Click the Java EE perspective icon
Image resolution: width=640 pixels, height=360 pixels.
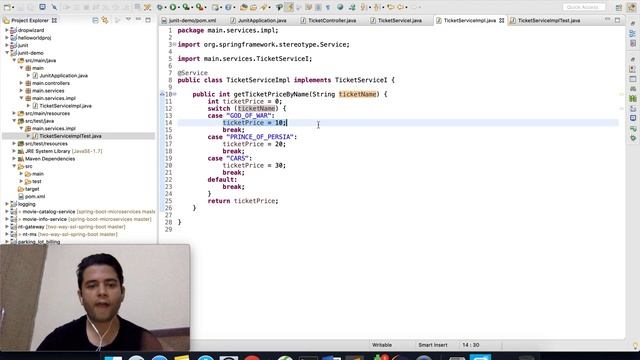632,7
